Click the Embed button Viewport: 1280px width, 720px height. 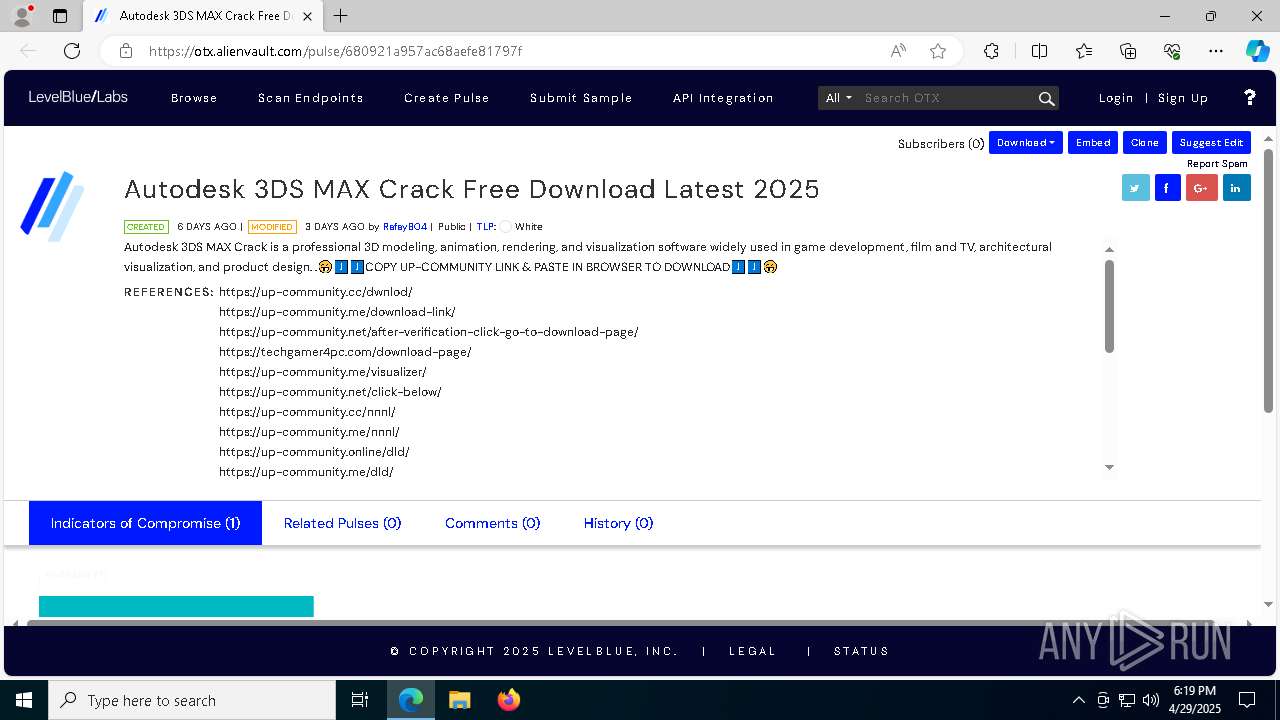click(1093, 143)
